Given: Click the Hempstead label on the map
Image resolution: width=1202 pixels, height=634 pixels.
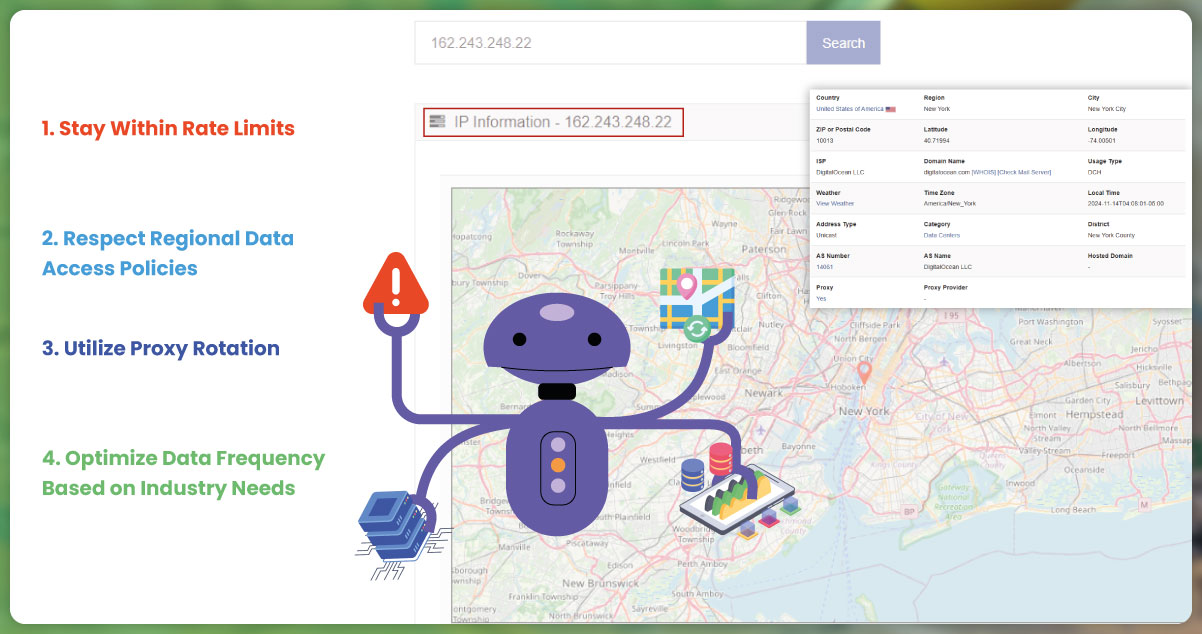Looking at the screenshot, I should click(1094, 414).
